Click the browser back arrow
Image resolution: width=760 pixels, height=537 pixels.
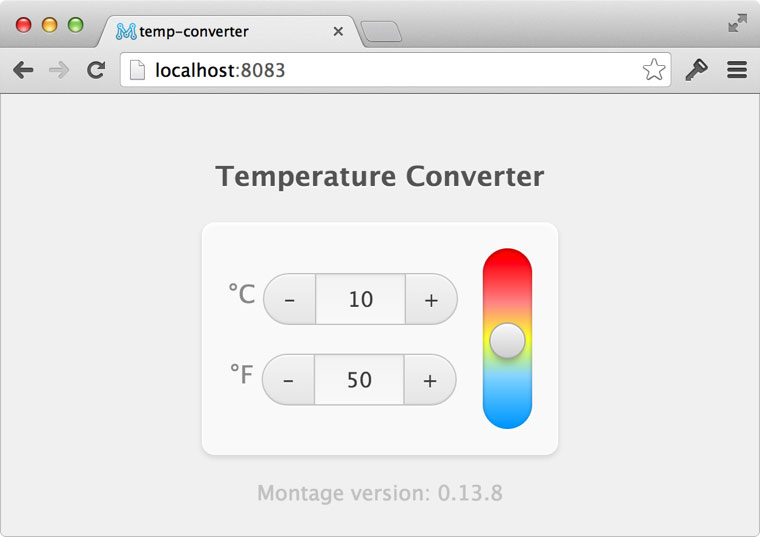pos(23,70)
